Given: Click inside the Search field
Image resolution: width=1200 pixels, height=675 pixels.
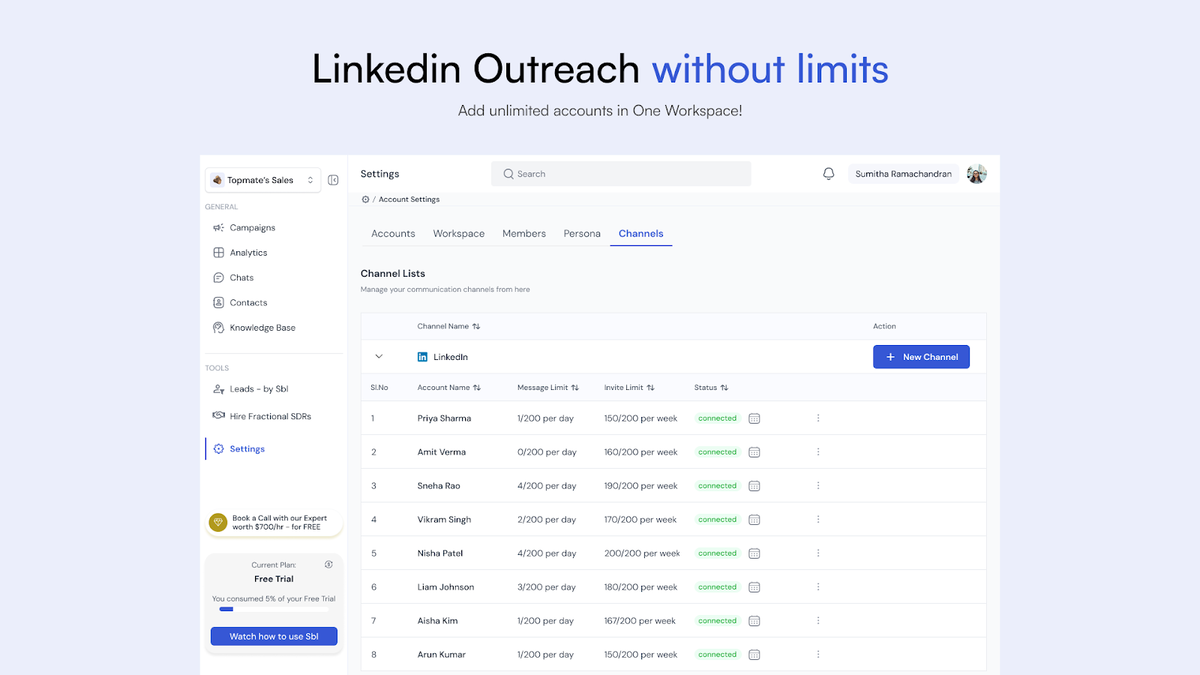Looking at the screenshot, I should click(x=620, y=173).
